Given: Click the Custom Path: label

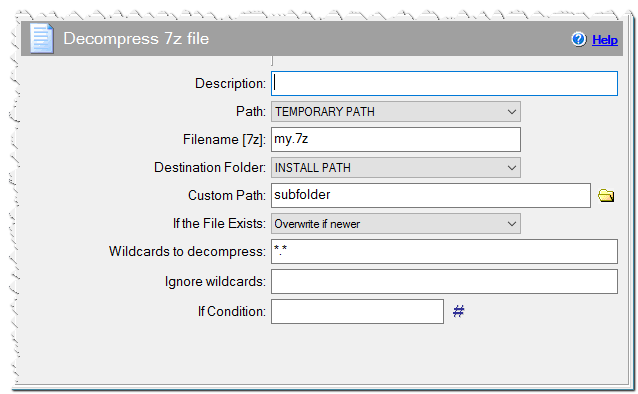Looking at the screenshot, I should 227,195.
